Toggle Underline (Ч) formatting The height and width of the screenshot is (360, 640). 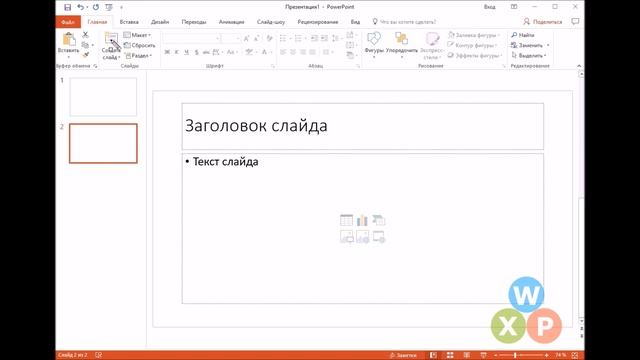(187, 52)
